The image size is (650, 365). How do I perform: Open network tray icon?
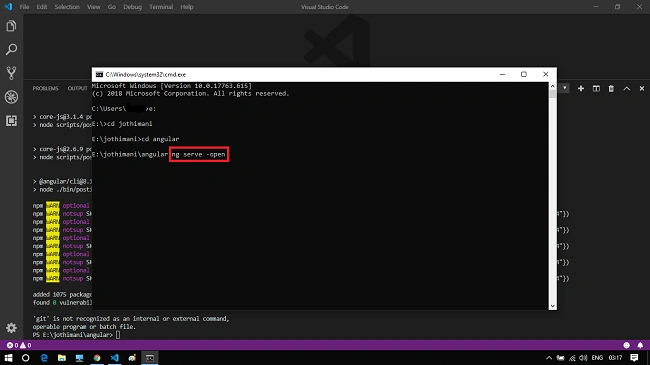point(572,358)
